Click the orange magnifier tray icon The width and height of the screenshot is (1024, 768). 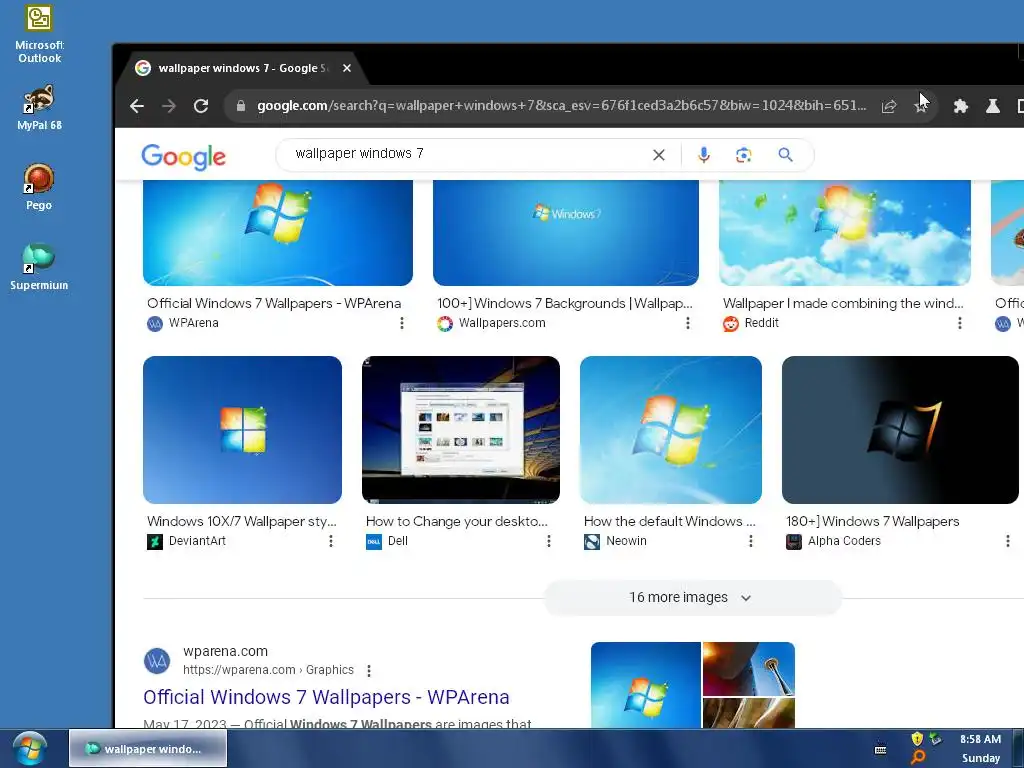pyautogui.click(x=918, y=757)
